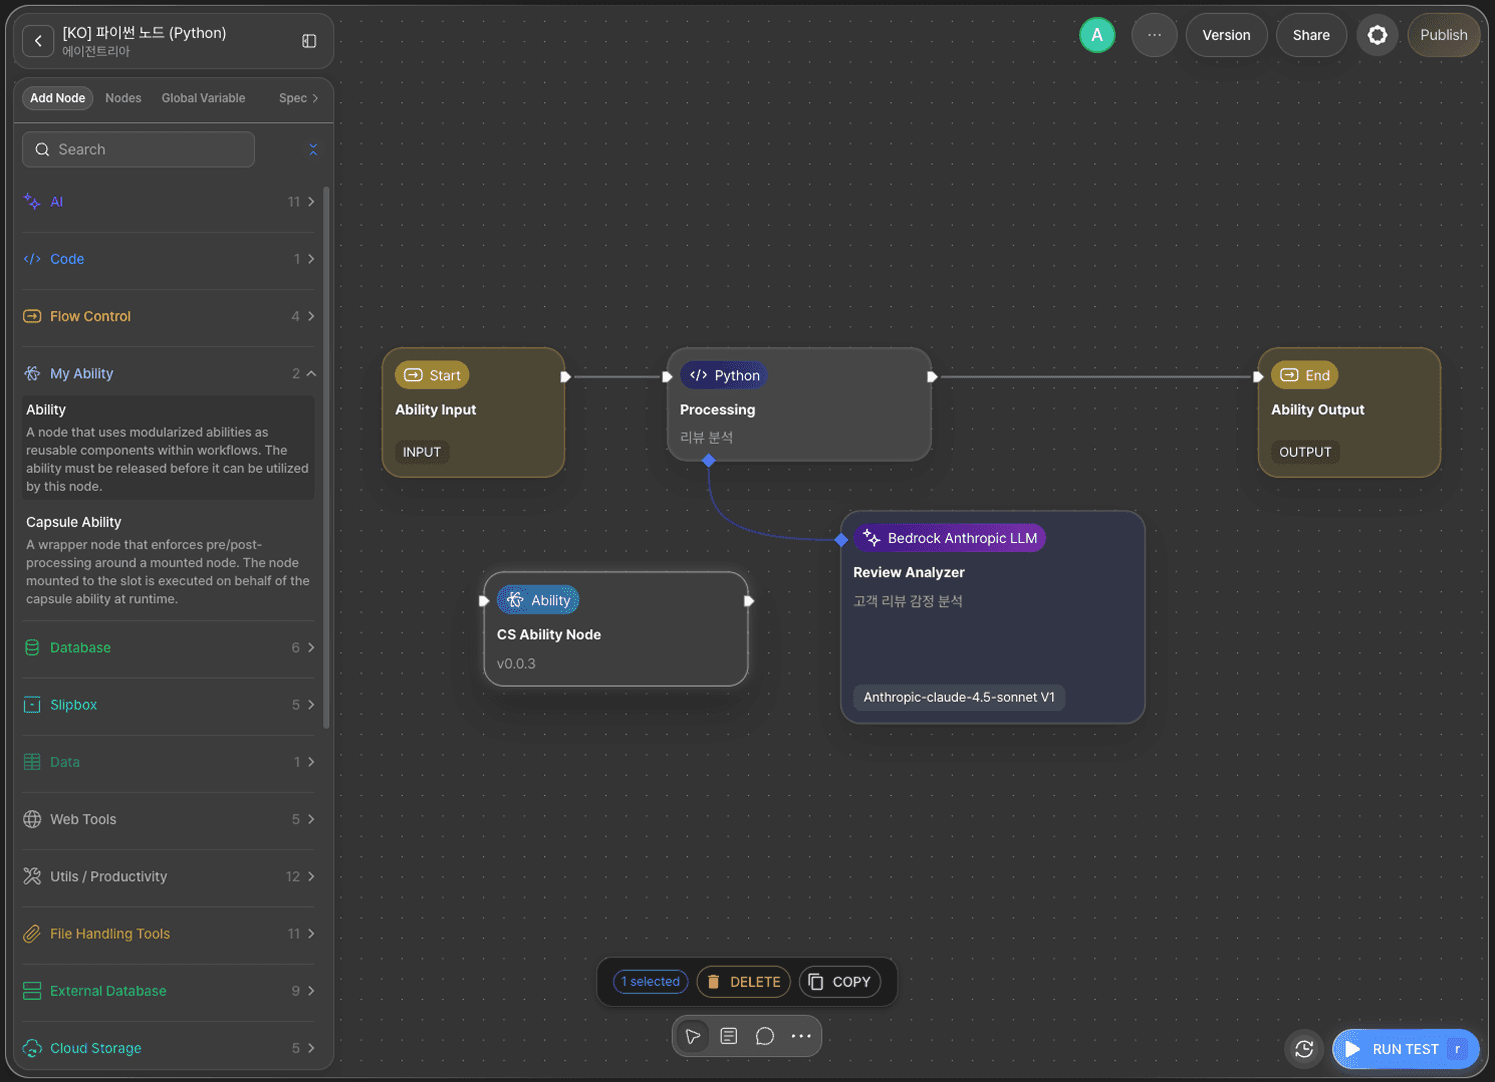Click the Database category icon
Viewport: 1495px width, 1082px height.
[x=32, y=648]
